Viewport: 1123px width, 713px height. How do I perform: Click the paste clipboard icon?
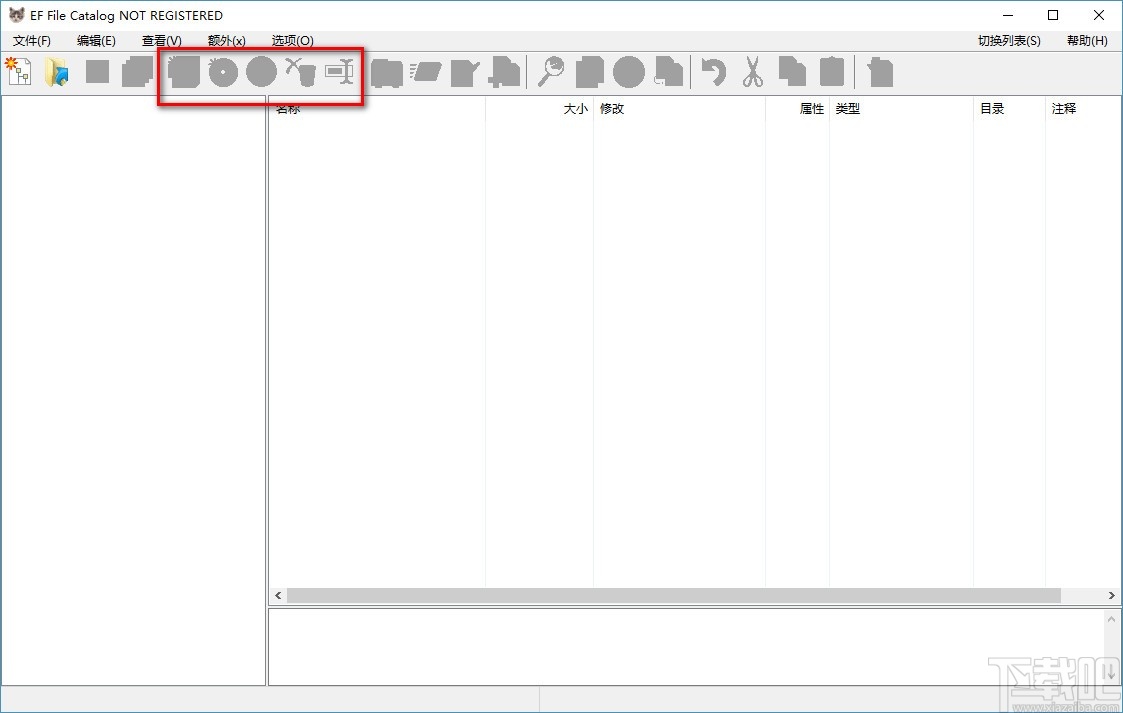click(x=831, y=71)
